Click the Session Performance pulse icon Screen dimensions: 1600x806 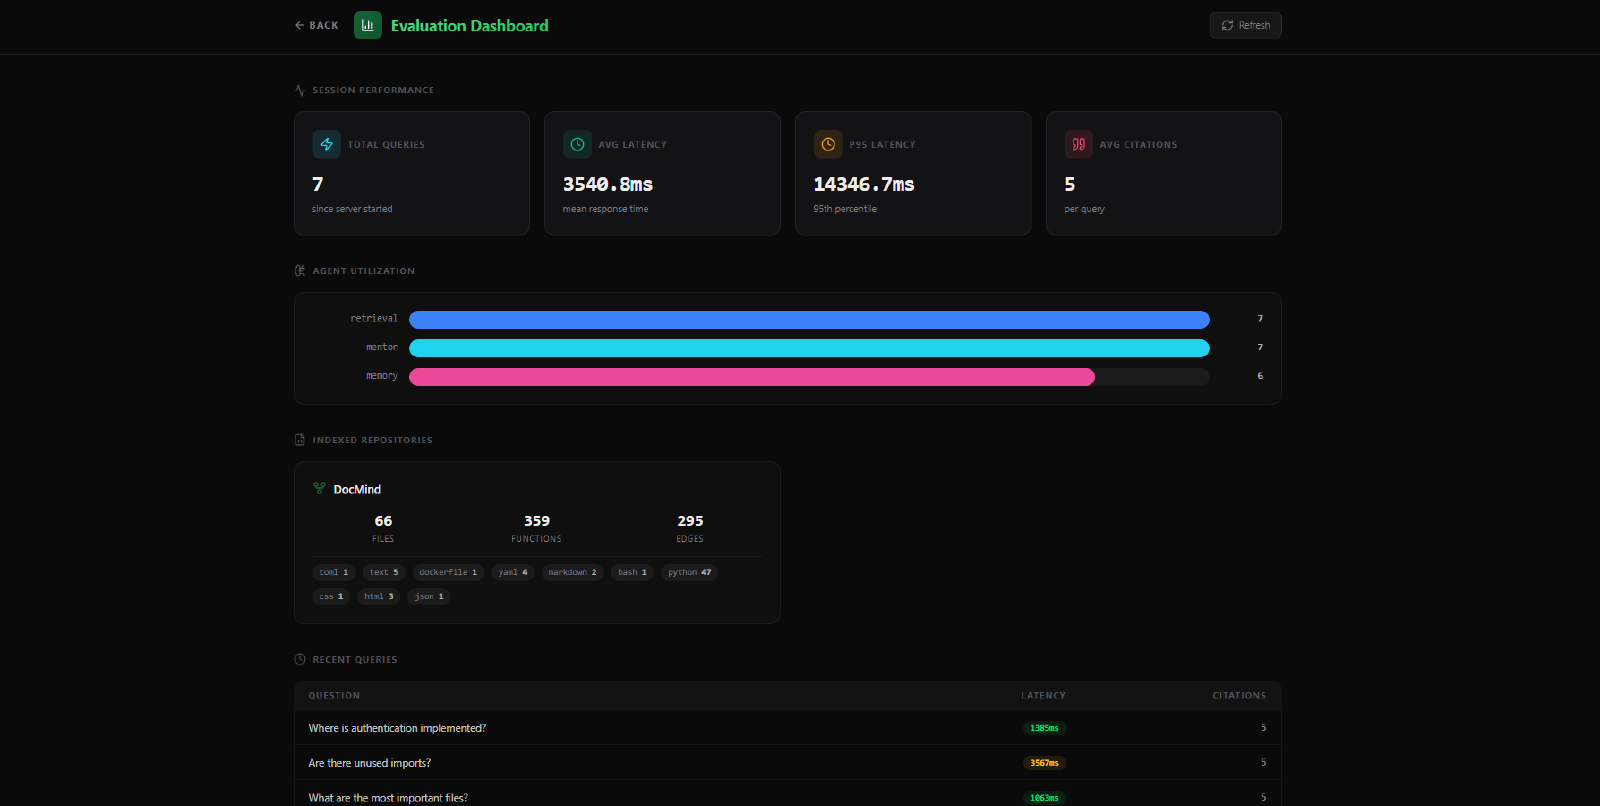tap(300, 90)
